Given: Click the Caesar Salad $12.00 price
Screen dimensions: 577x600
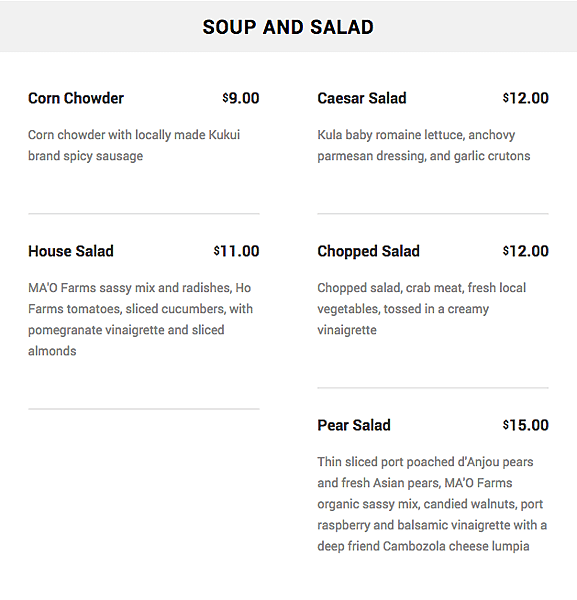Looking at the screenshot, I should [526, 98].
